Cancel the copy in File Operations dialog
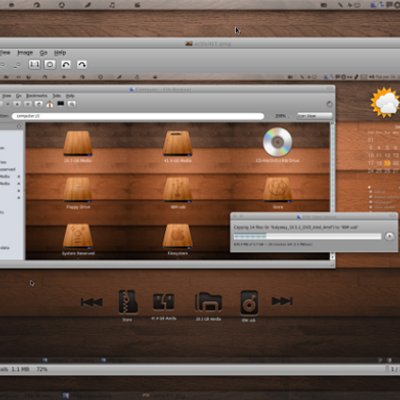This screenshot has width=400, height=400. [x=389, y=236]
